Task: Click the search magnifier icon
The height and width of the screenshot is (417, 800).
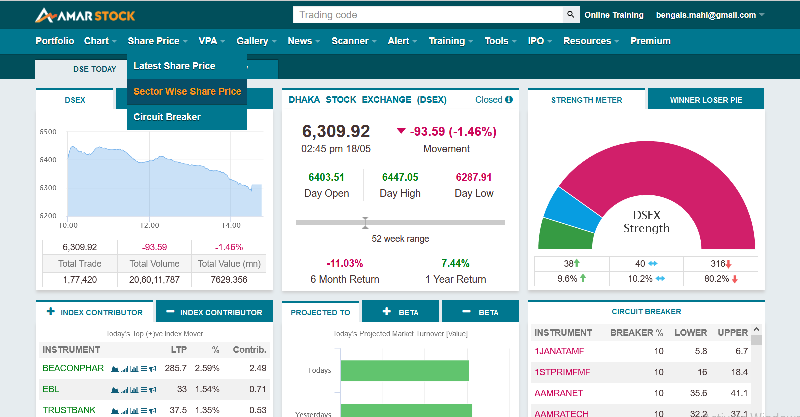Action: point(570,14)
